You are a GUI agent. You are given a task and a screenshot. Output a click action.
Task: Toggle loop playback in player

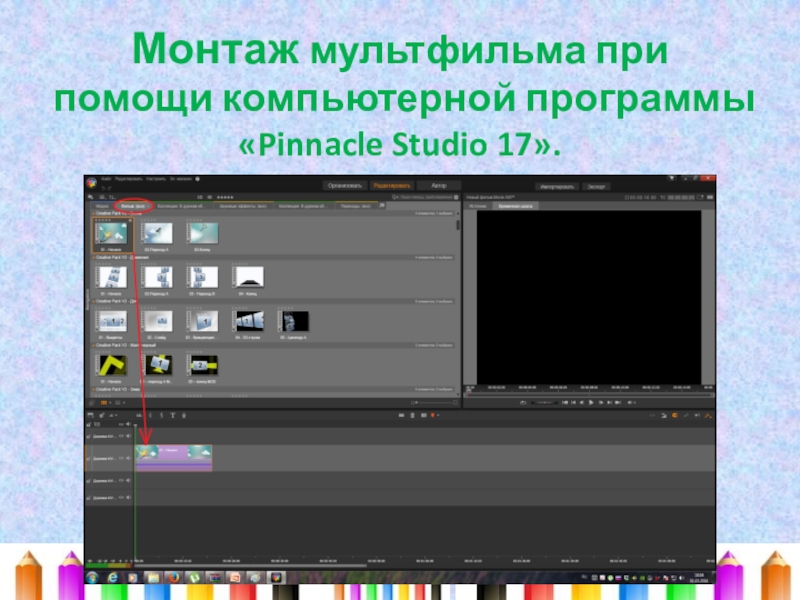pyautogui.click(x=523, y=403)
